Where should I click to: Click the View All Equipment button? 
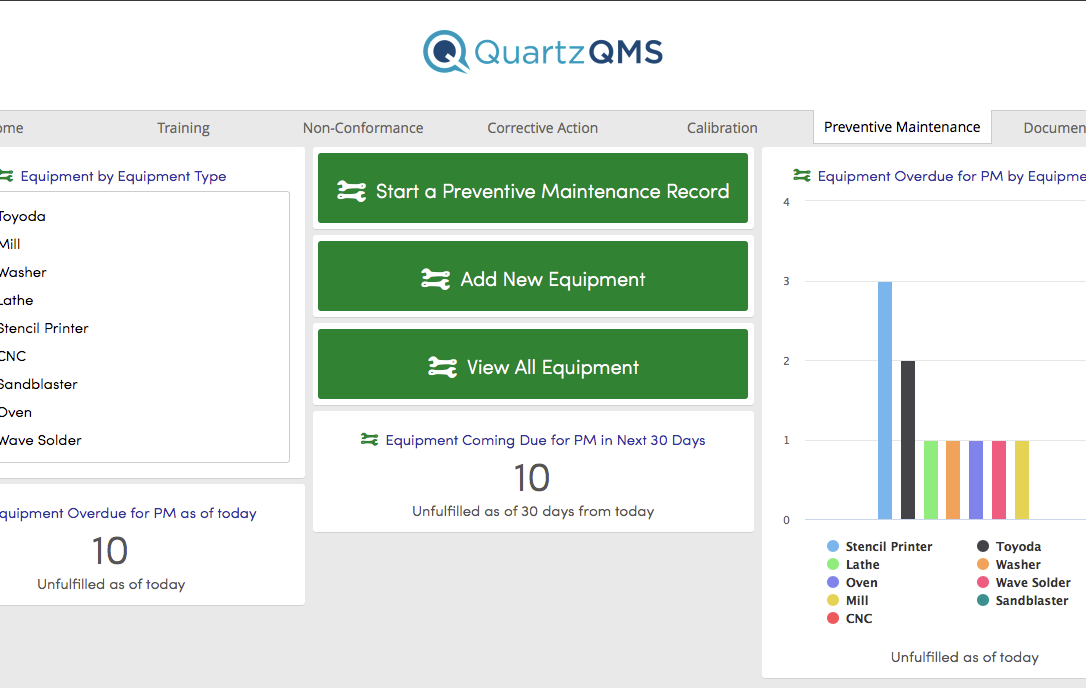click(x=533, y=364)
